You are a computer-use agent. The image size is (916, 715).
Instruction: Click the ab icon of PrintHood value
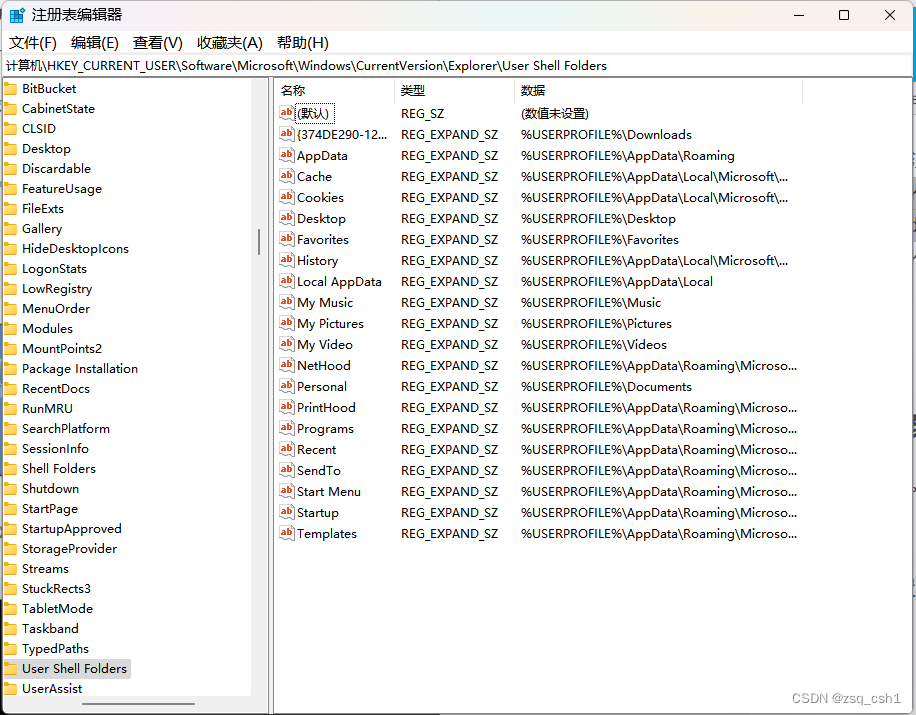click(286, 407)
